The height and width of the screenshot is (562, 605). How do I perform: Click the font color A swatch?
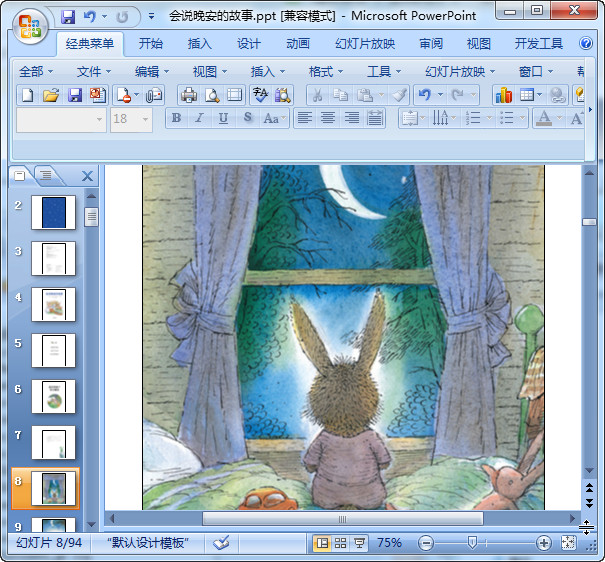point(544,118)
